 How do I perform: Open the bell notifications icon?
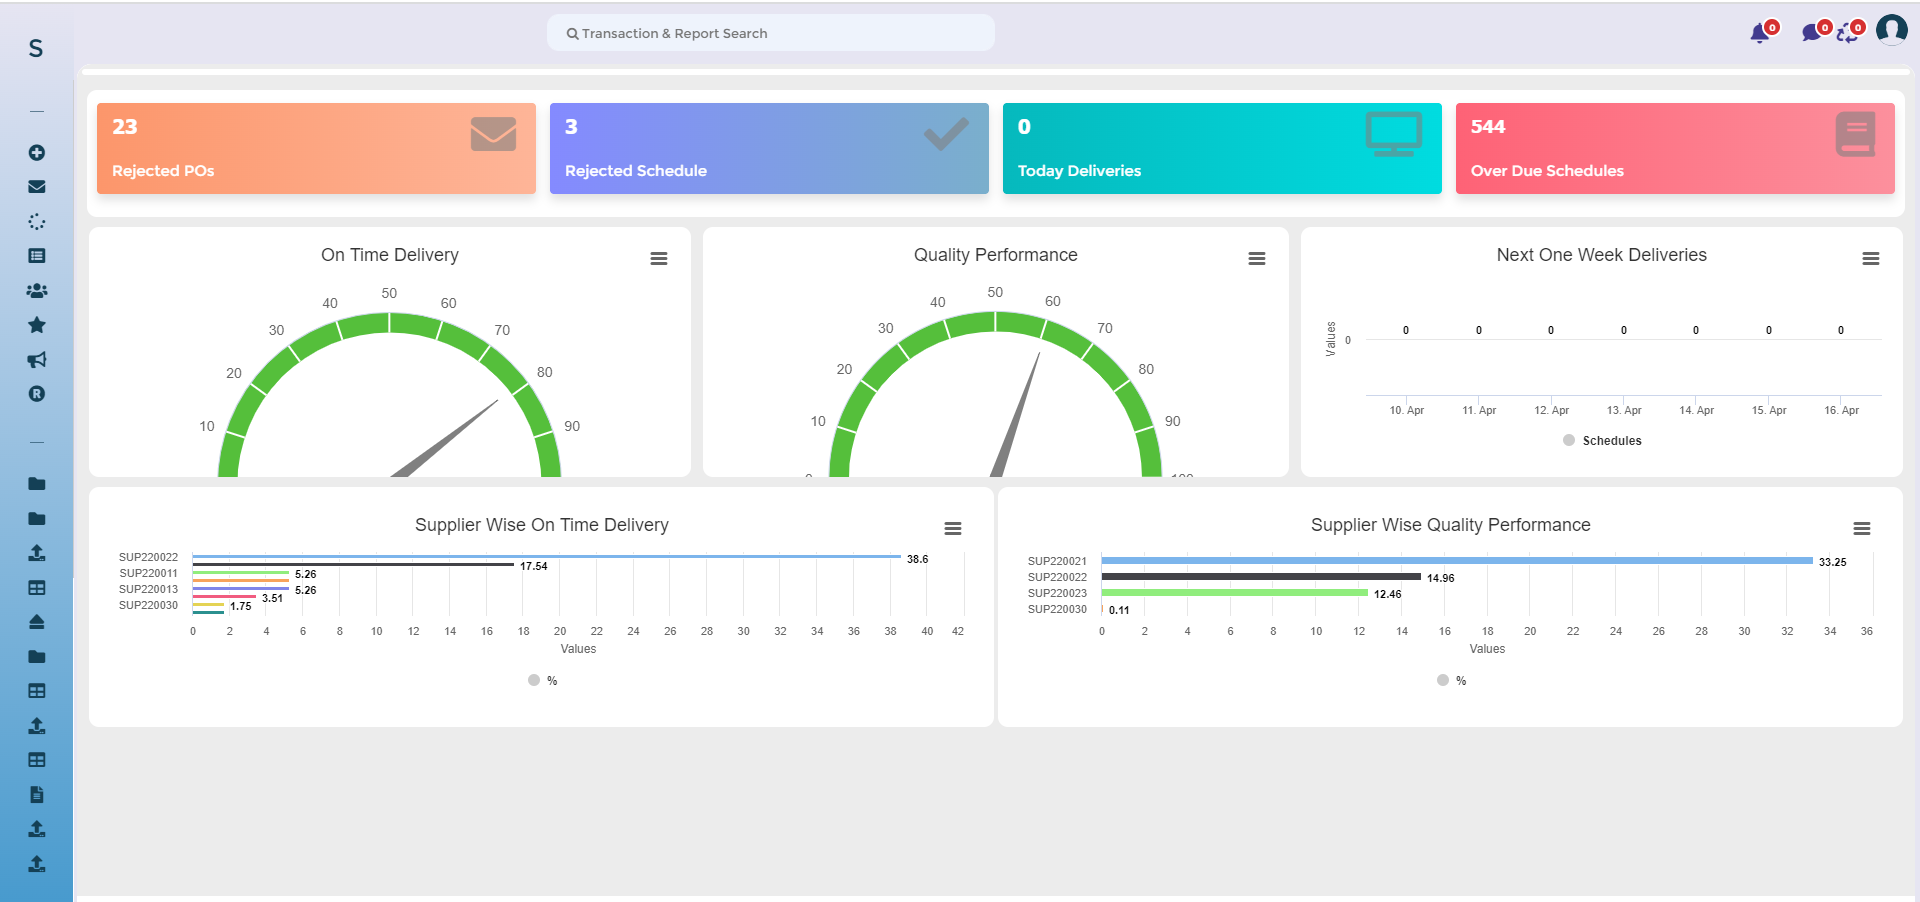pos(1760,34)
